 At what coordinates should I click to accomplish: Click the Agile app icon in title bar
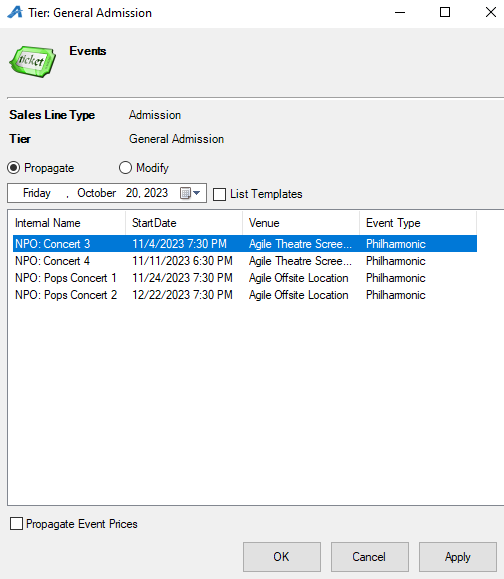click(15, 13)
